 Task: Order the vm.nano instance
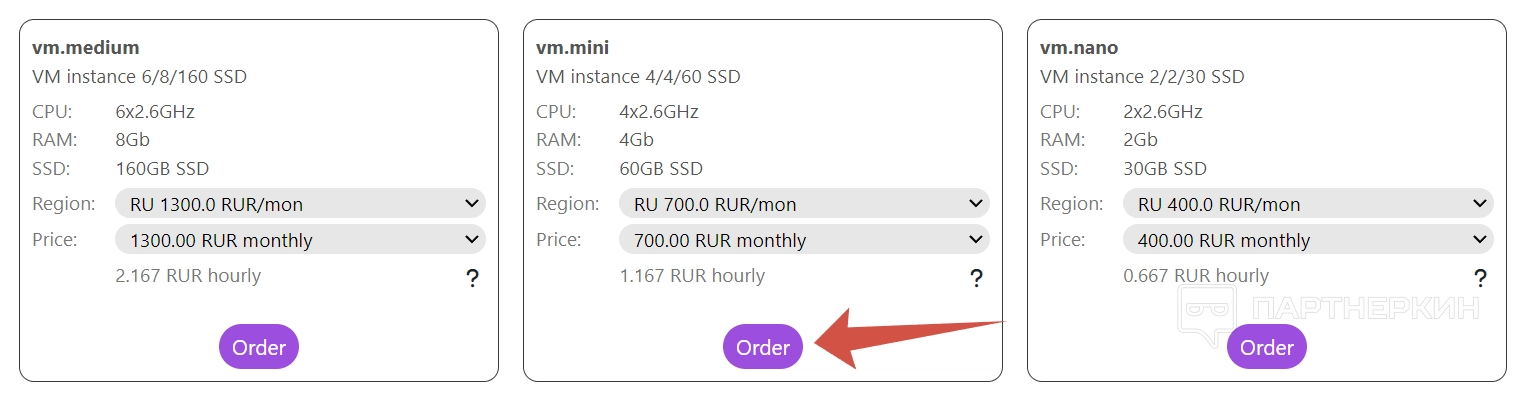[1267, 347]
